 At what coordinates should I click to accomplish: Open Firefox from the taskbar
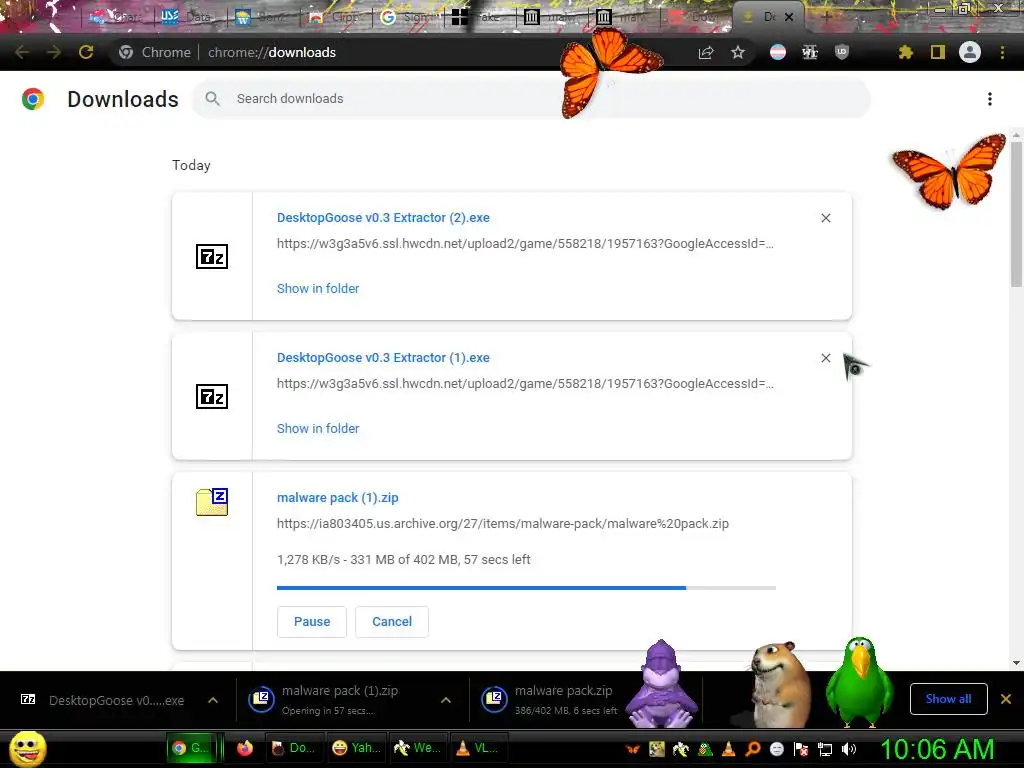245,748
